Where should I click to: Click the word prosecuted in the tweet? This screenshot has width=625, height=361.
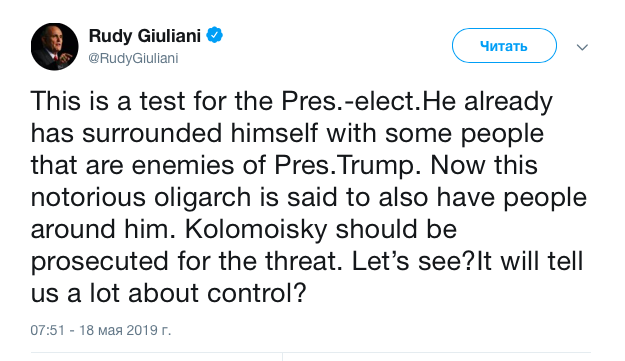[x=100, y=262]
